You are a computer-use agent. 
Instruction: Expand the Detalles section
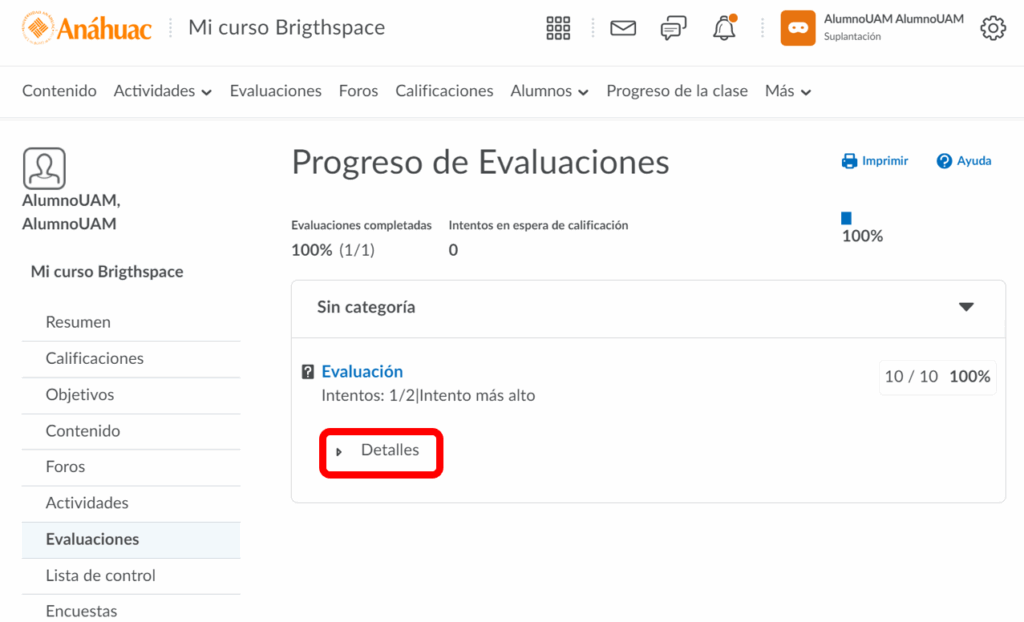pyautogui.click(x=380, y=451)
